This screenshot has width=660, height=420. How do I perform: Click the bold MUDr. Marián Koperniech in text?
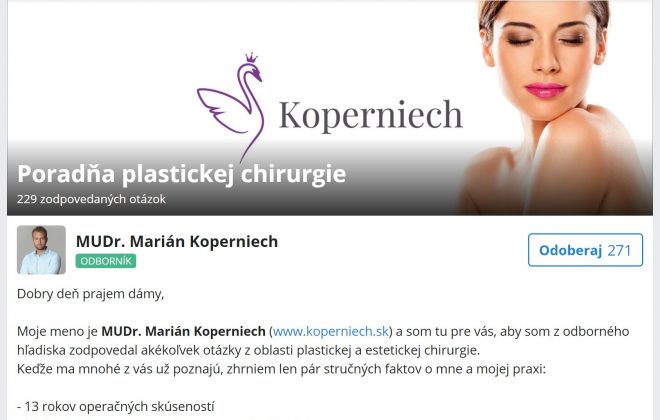[184, 331]
